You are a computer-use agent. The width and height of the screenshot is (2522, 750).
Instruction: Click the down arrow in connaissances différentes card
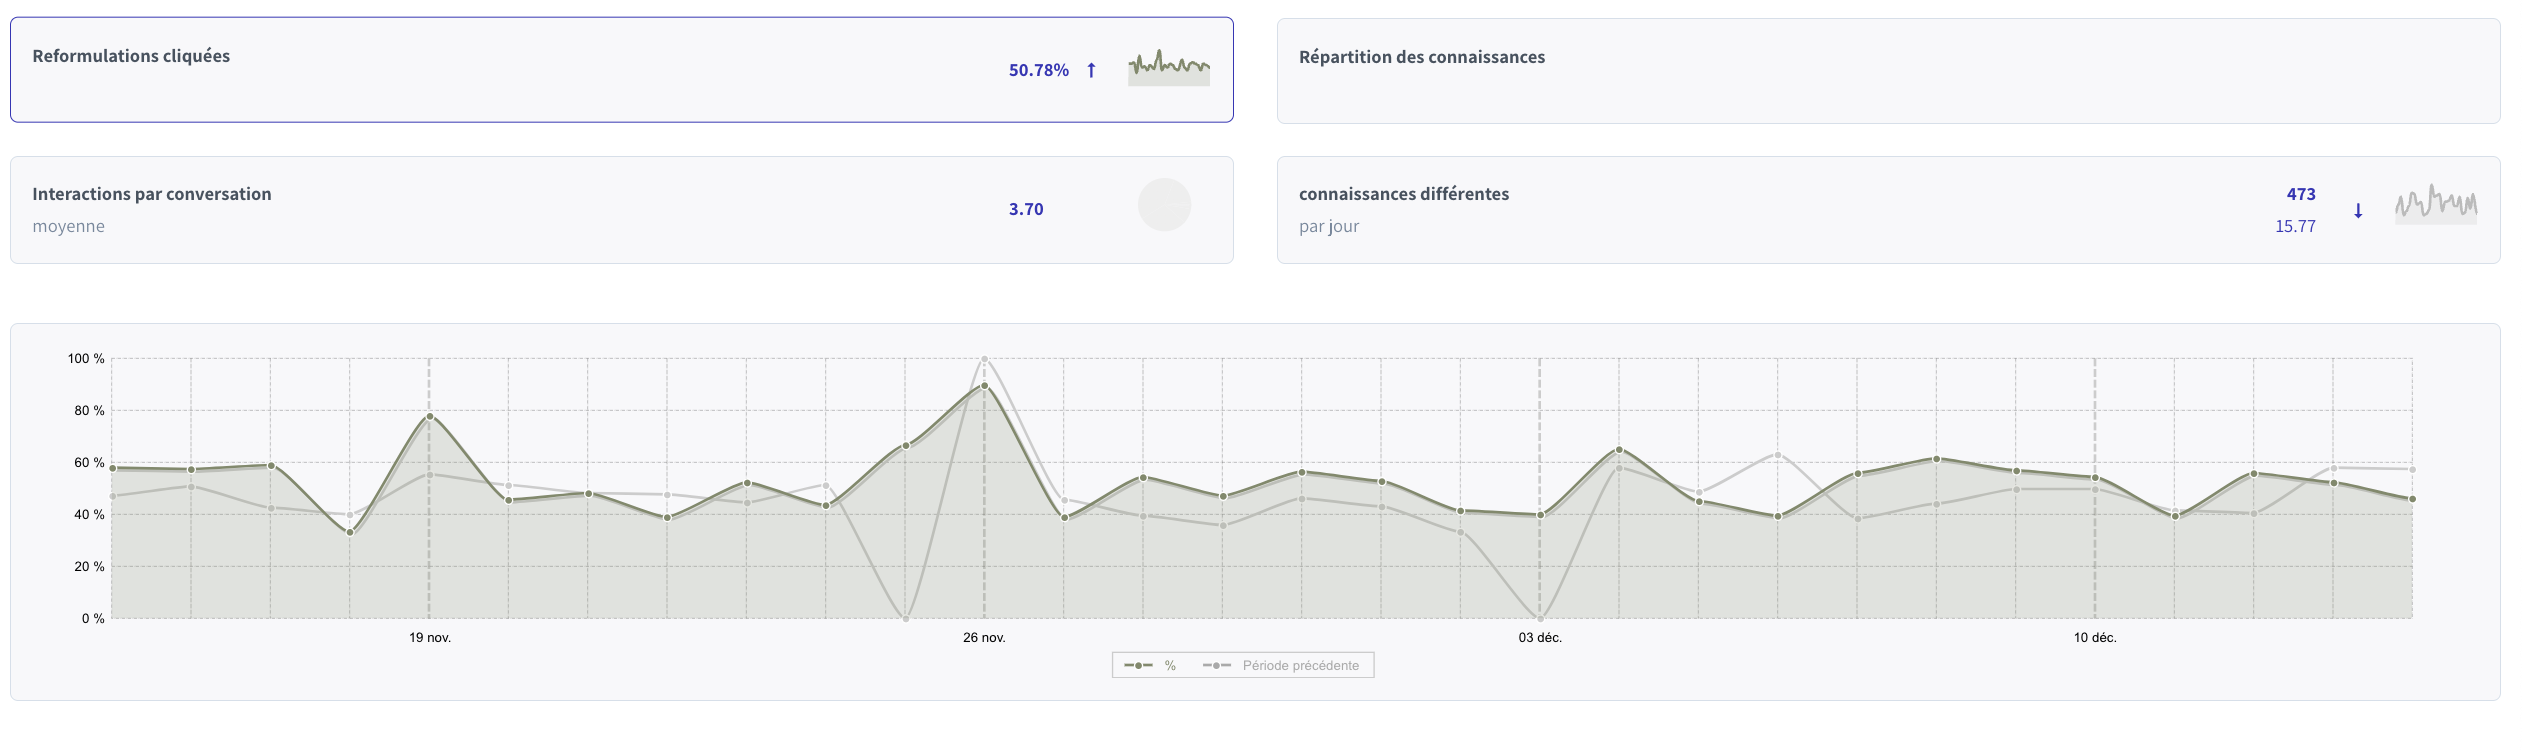click(2358, 211)
